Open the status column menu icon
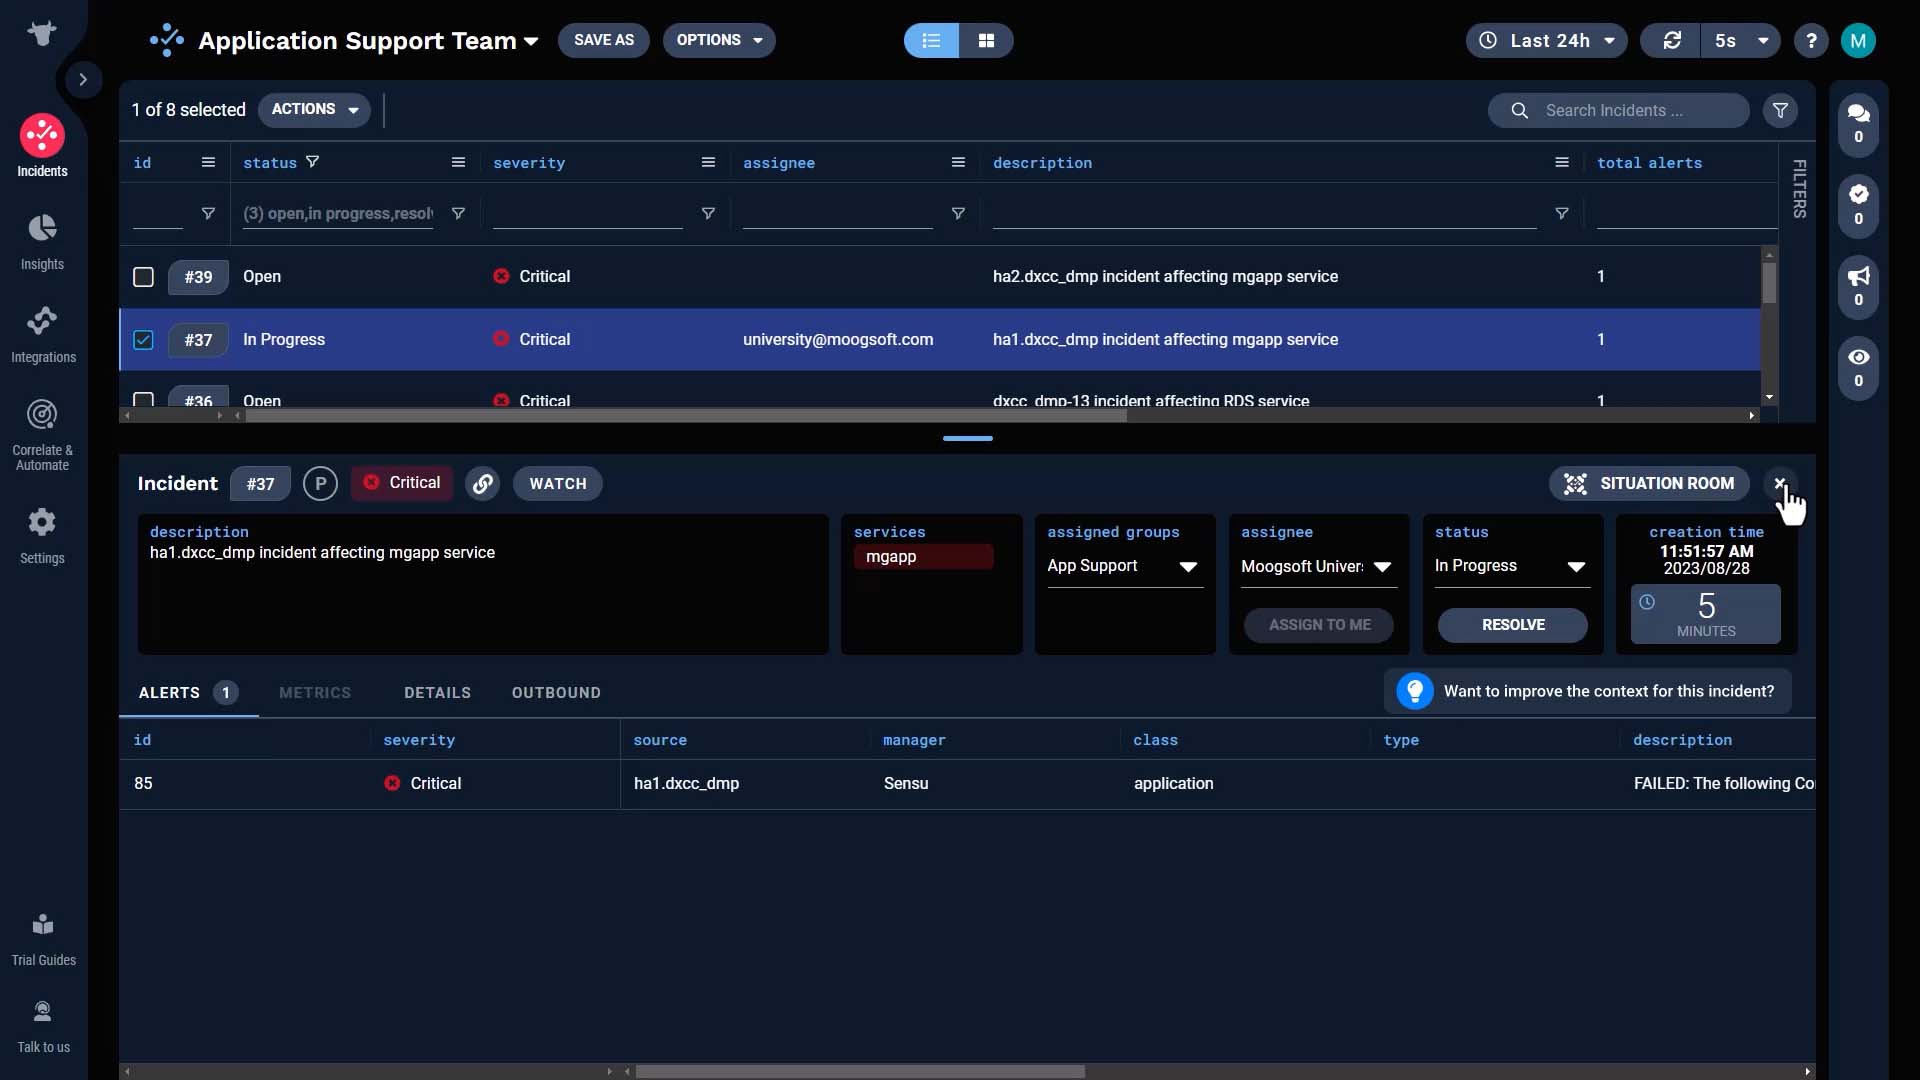The width and height of the screenshot is (1920, 1080). 458,162
